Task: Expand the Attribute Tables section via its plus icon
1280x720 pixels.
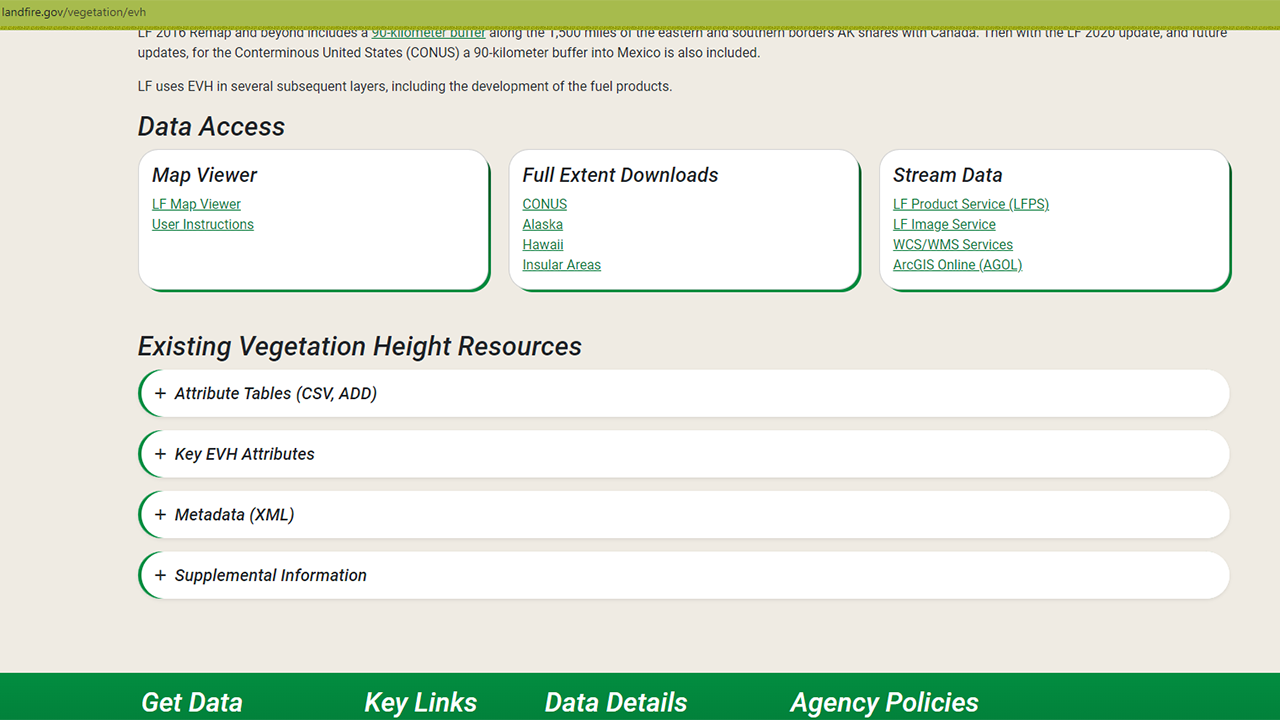Action: 160,393
